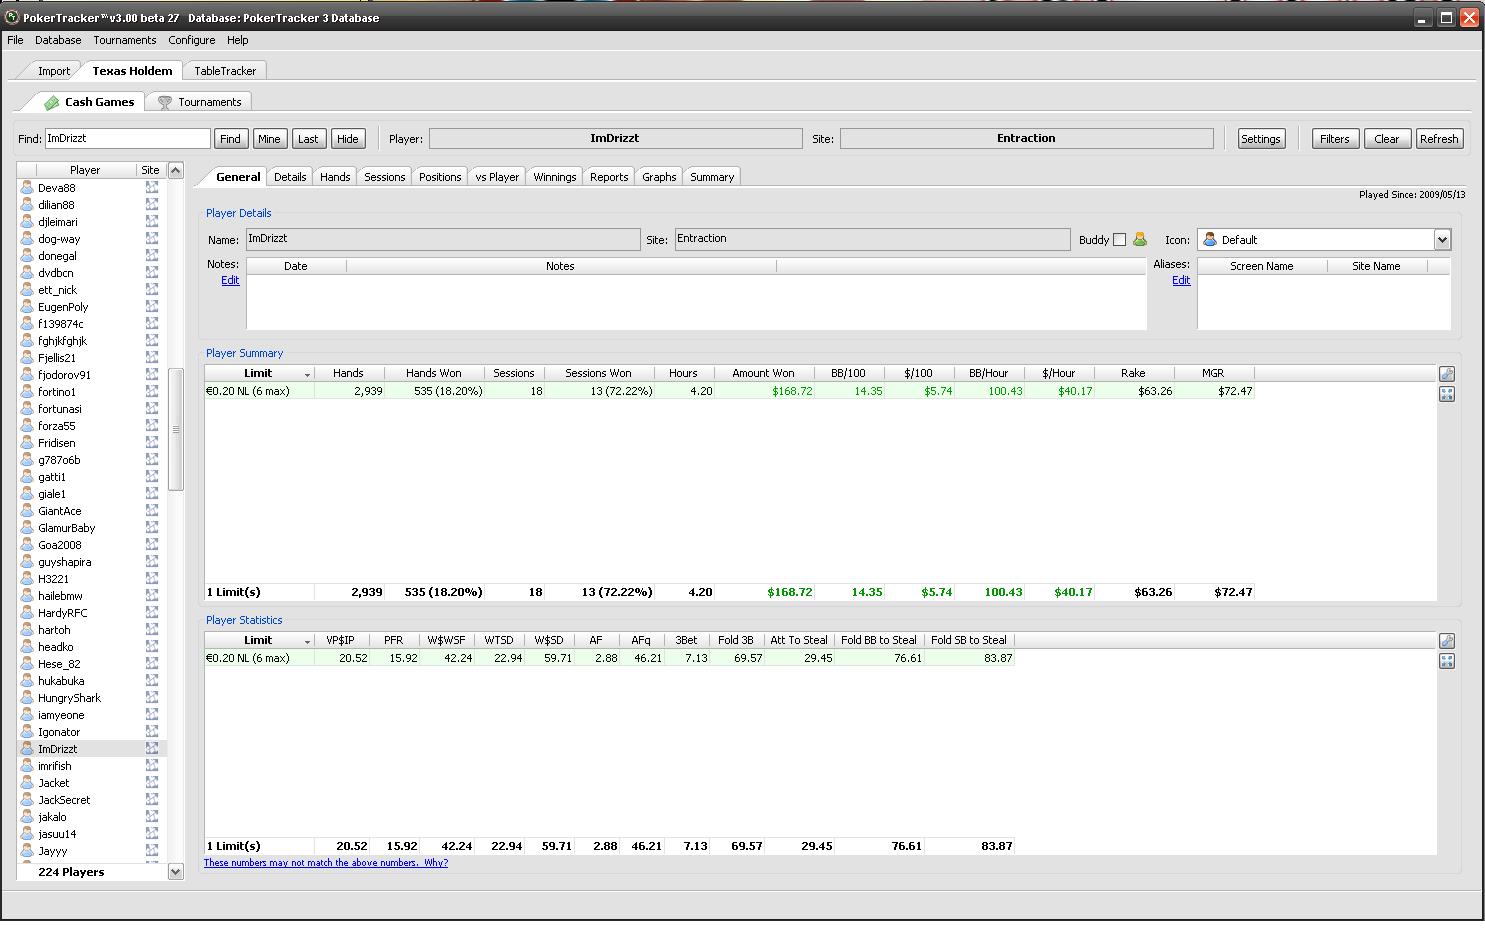
Task: Click the site icon beside Jayyy
Action: (152, 850)
